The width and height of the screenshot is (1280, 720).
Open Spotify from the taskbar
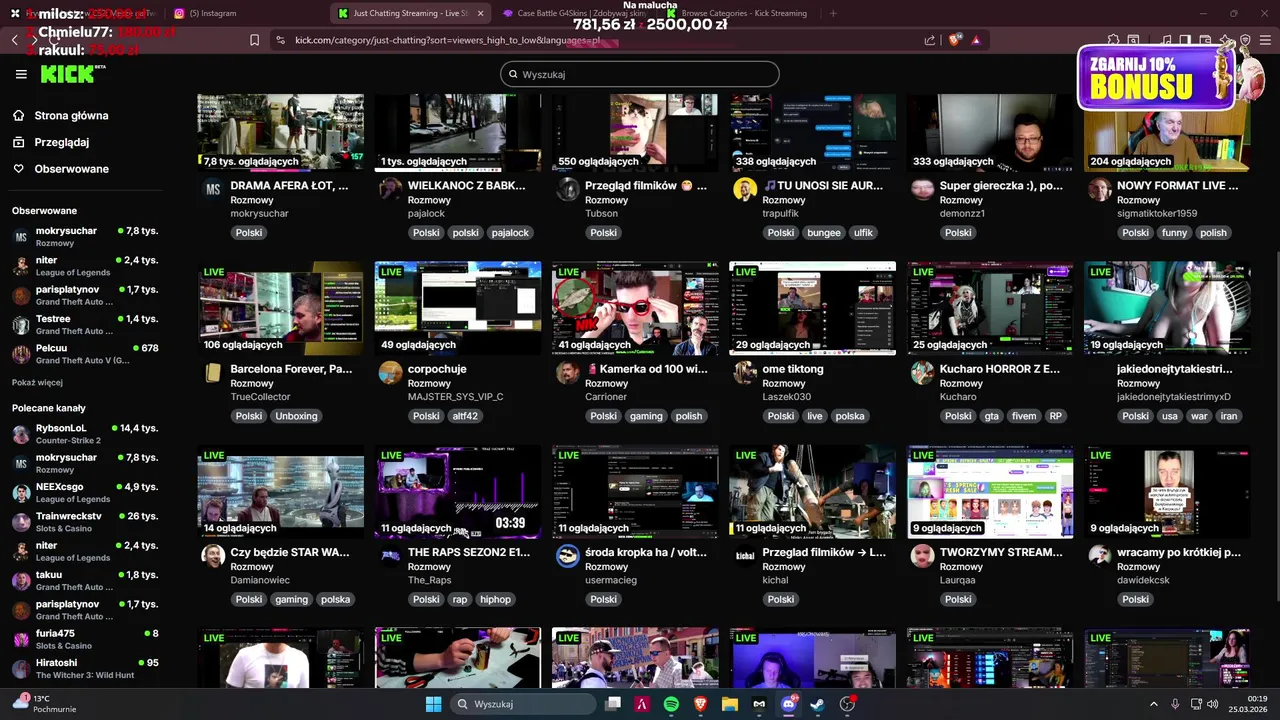(671, 704)
